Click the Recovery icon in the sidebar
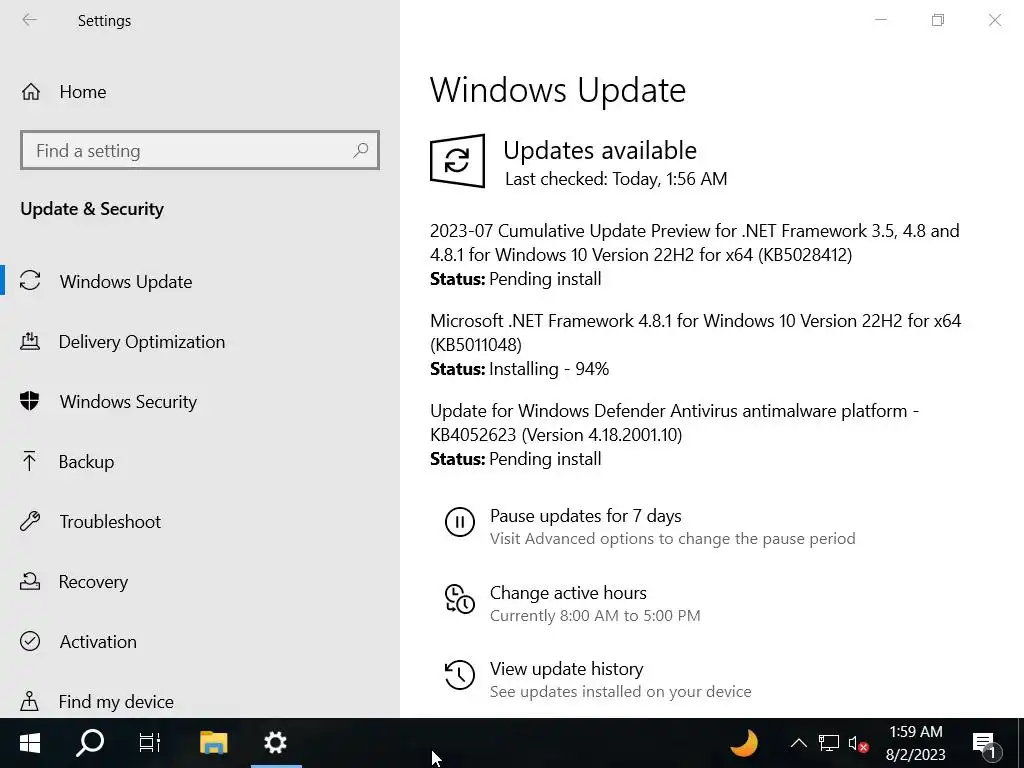1024x768 pixels. (x=30, y=581)
